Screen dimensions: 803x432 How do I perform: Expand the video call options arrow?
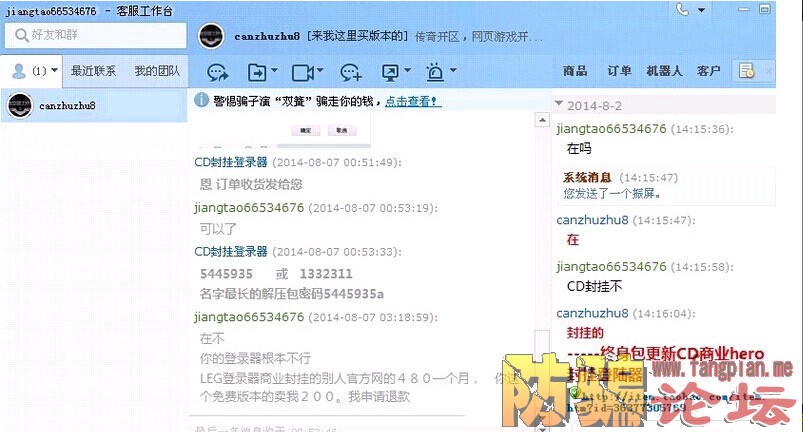pyautogui.click(x=321, y=72)
